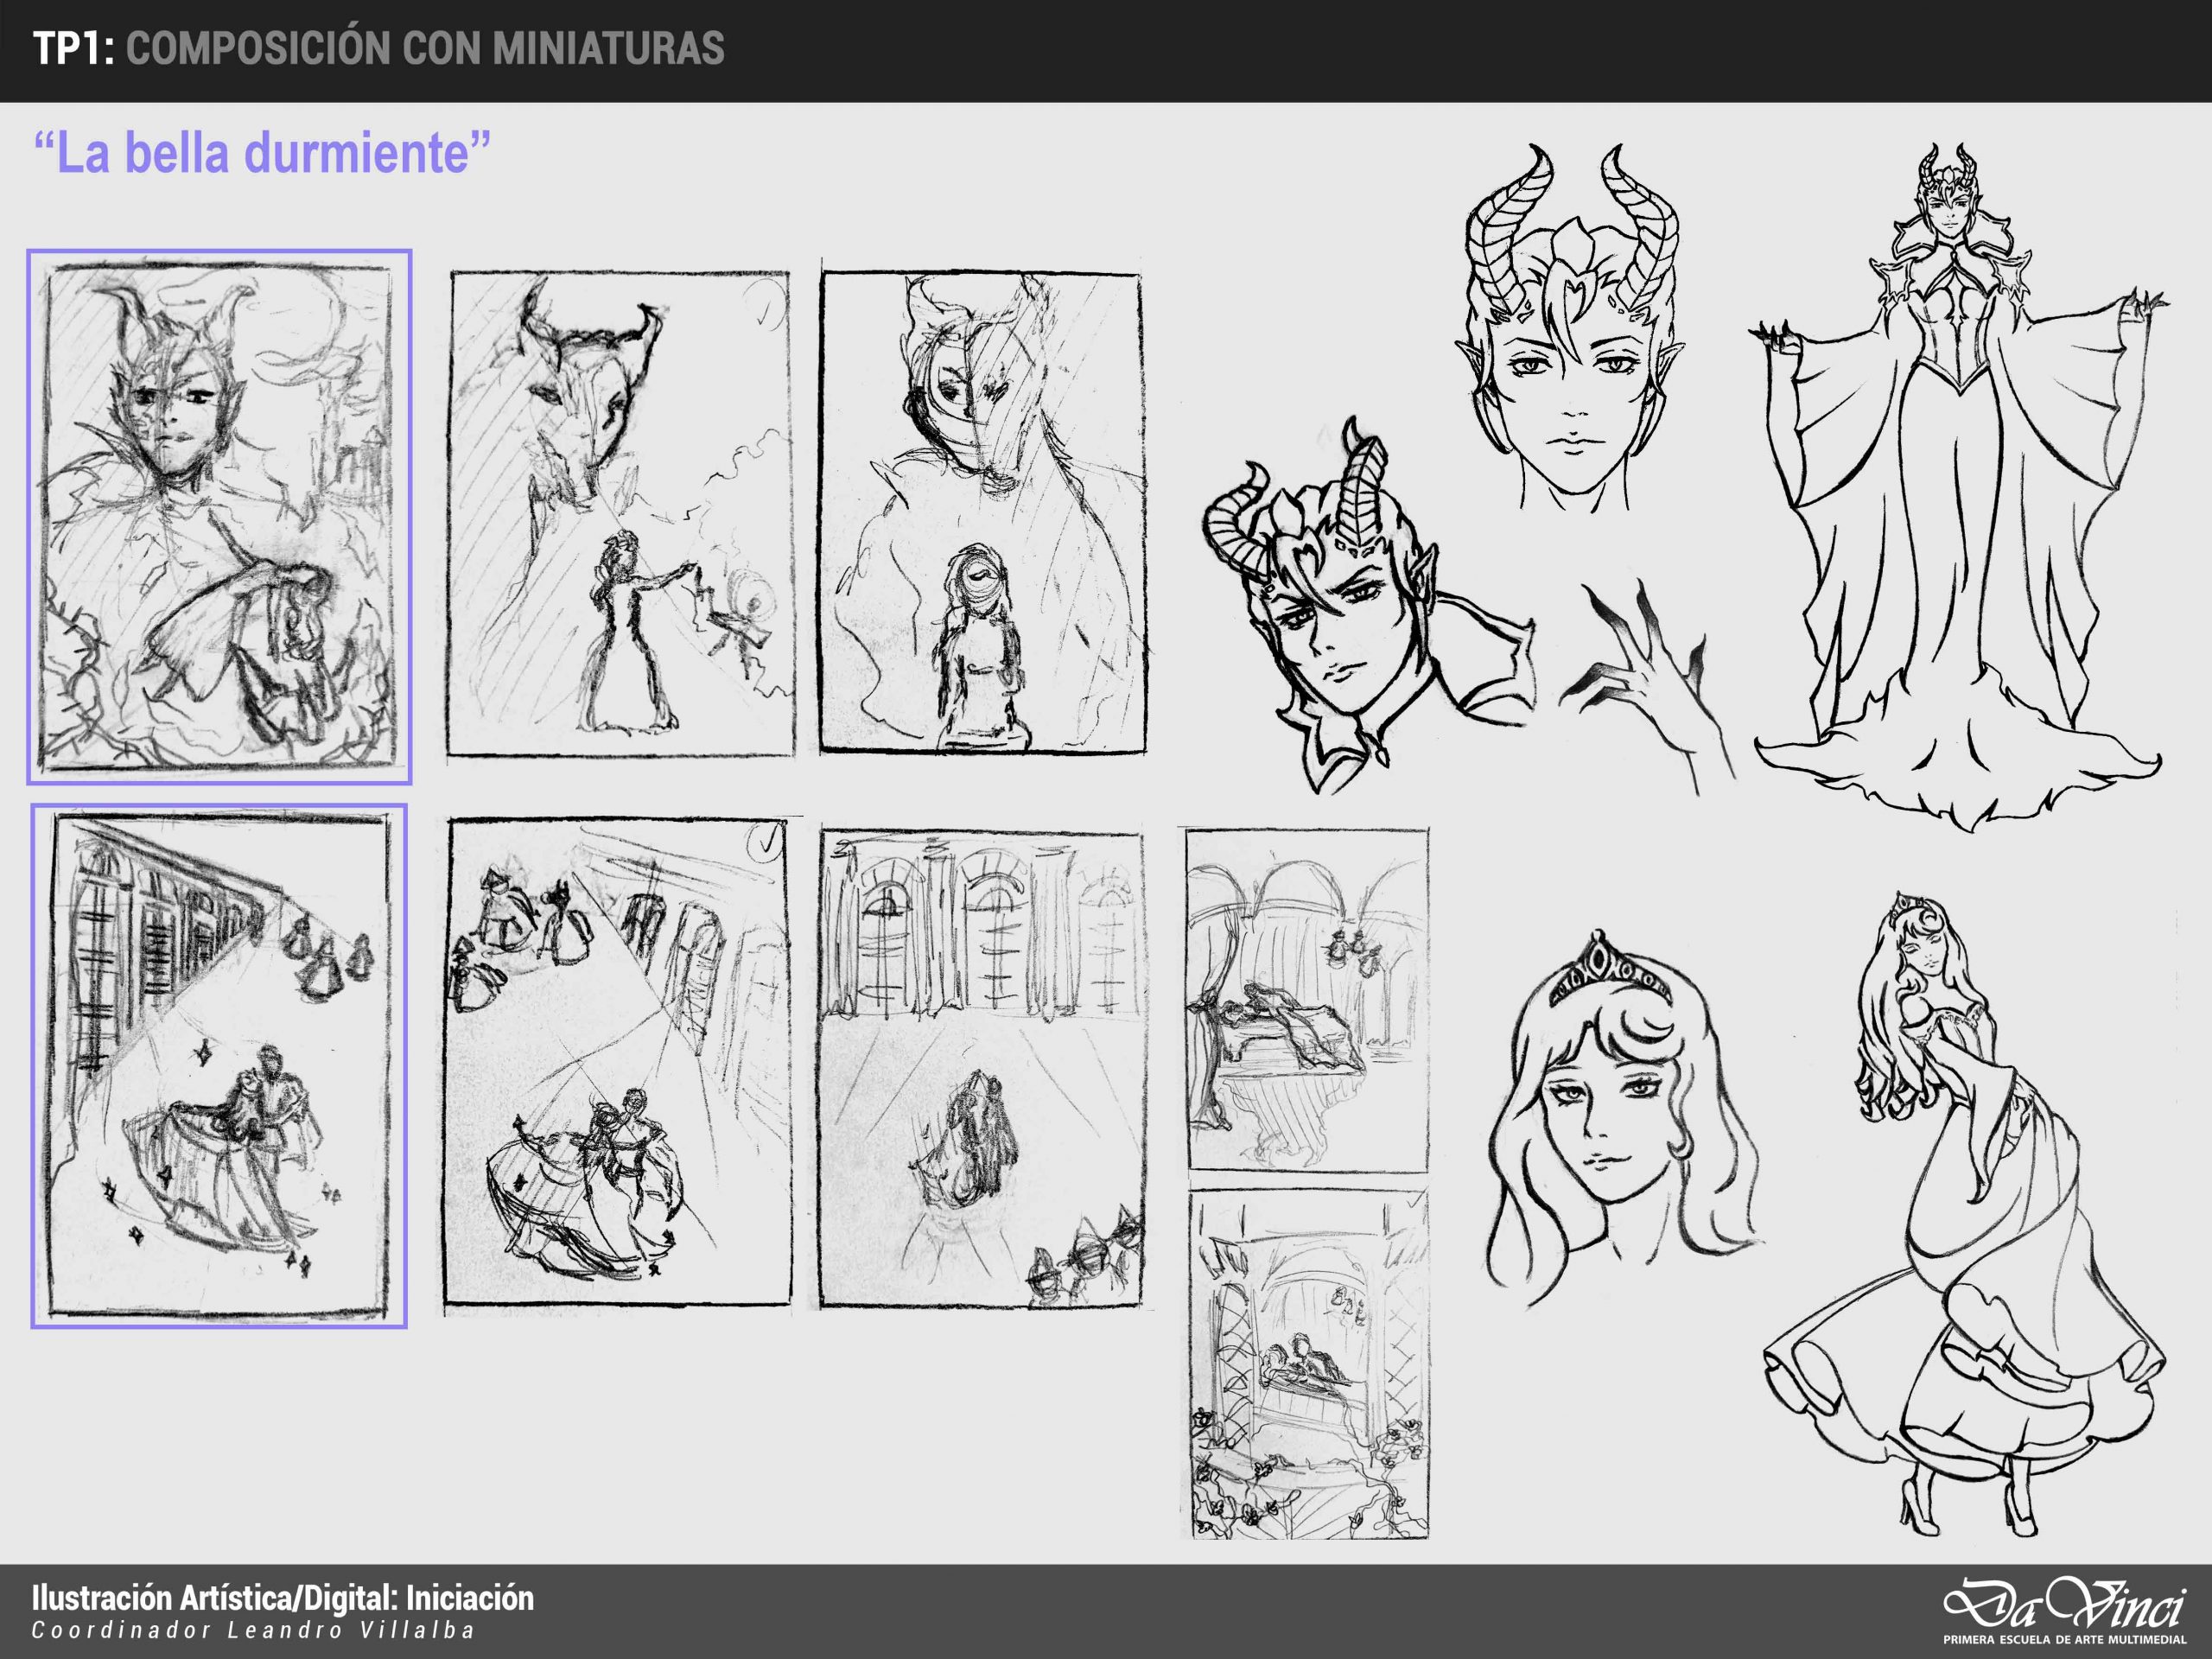Select the front-facing arched windows ballroom thumbnail
Viewport: 2212px width, 1659px height.
tap(980, 1068)
